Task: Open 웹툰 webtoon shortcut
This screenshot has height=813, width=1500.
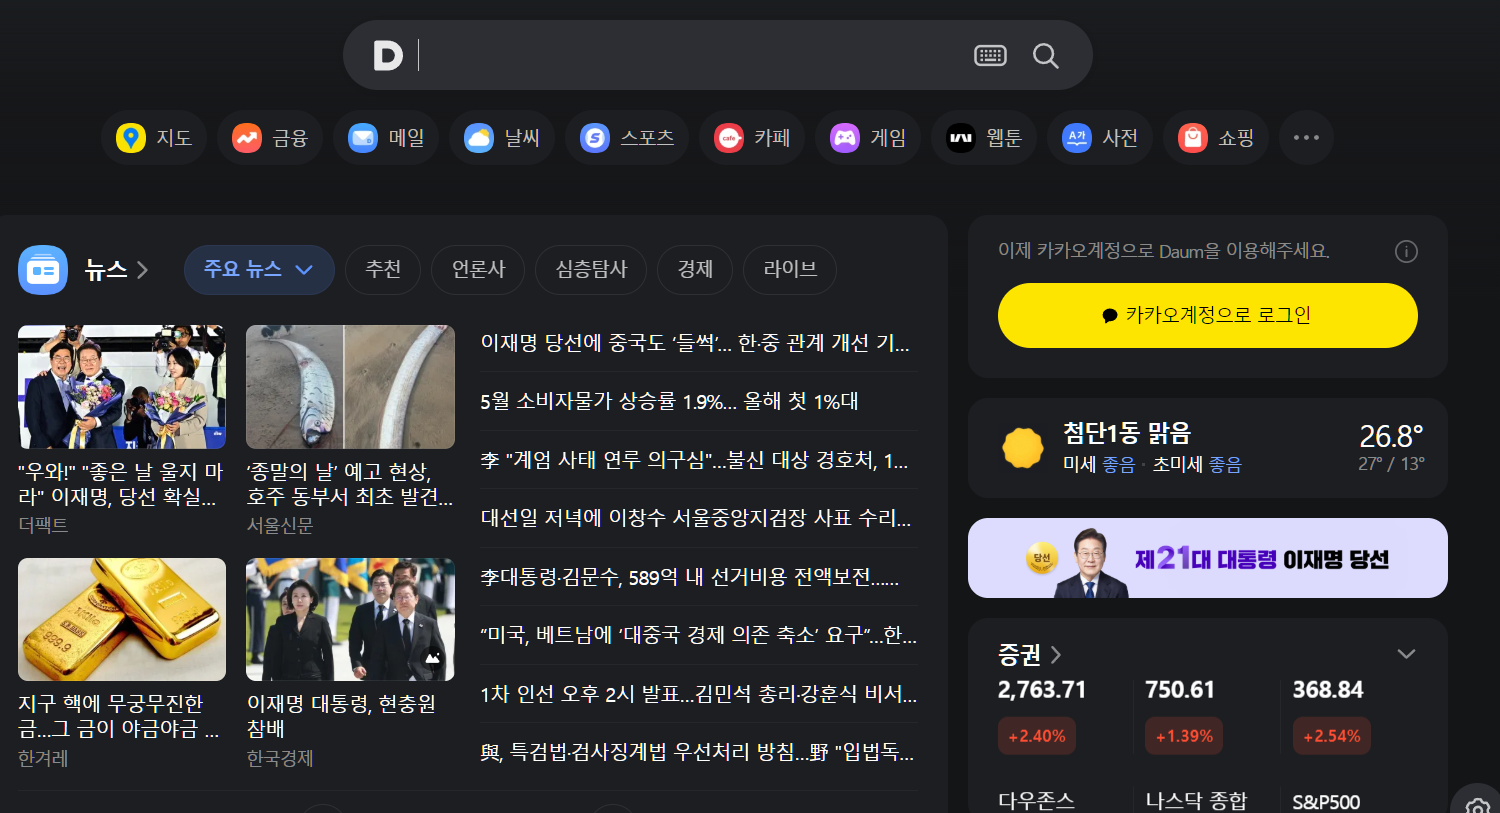Action: pyautogui.click(x=984, y=138)
